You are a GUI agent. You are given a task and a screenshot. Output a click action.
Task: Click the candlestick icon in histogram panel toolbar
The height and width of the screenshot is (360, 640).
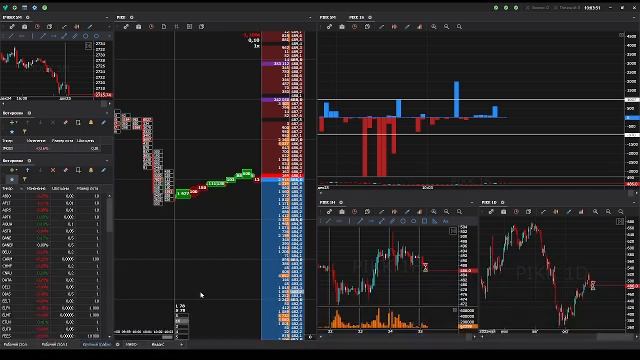point(394,27)
